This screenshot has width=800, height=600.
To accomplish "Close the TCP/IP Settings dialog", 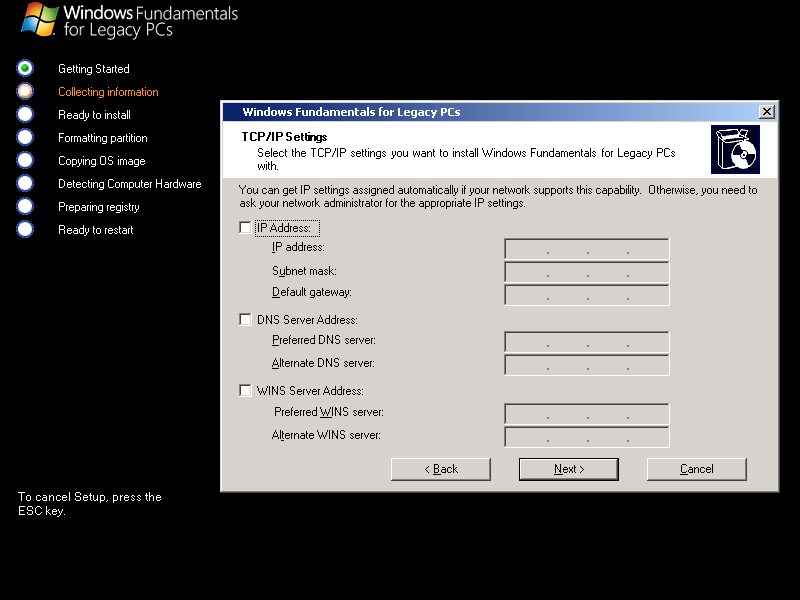I will pos(767,112).
